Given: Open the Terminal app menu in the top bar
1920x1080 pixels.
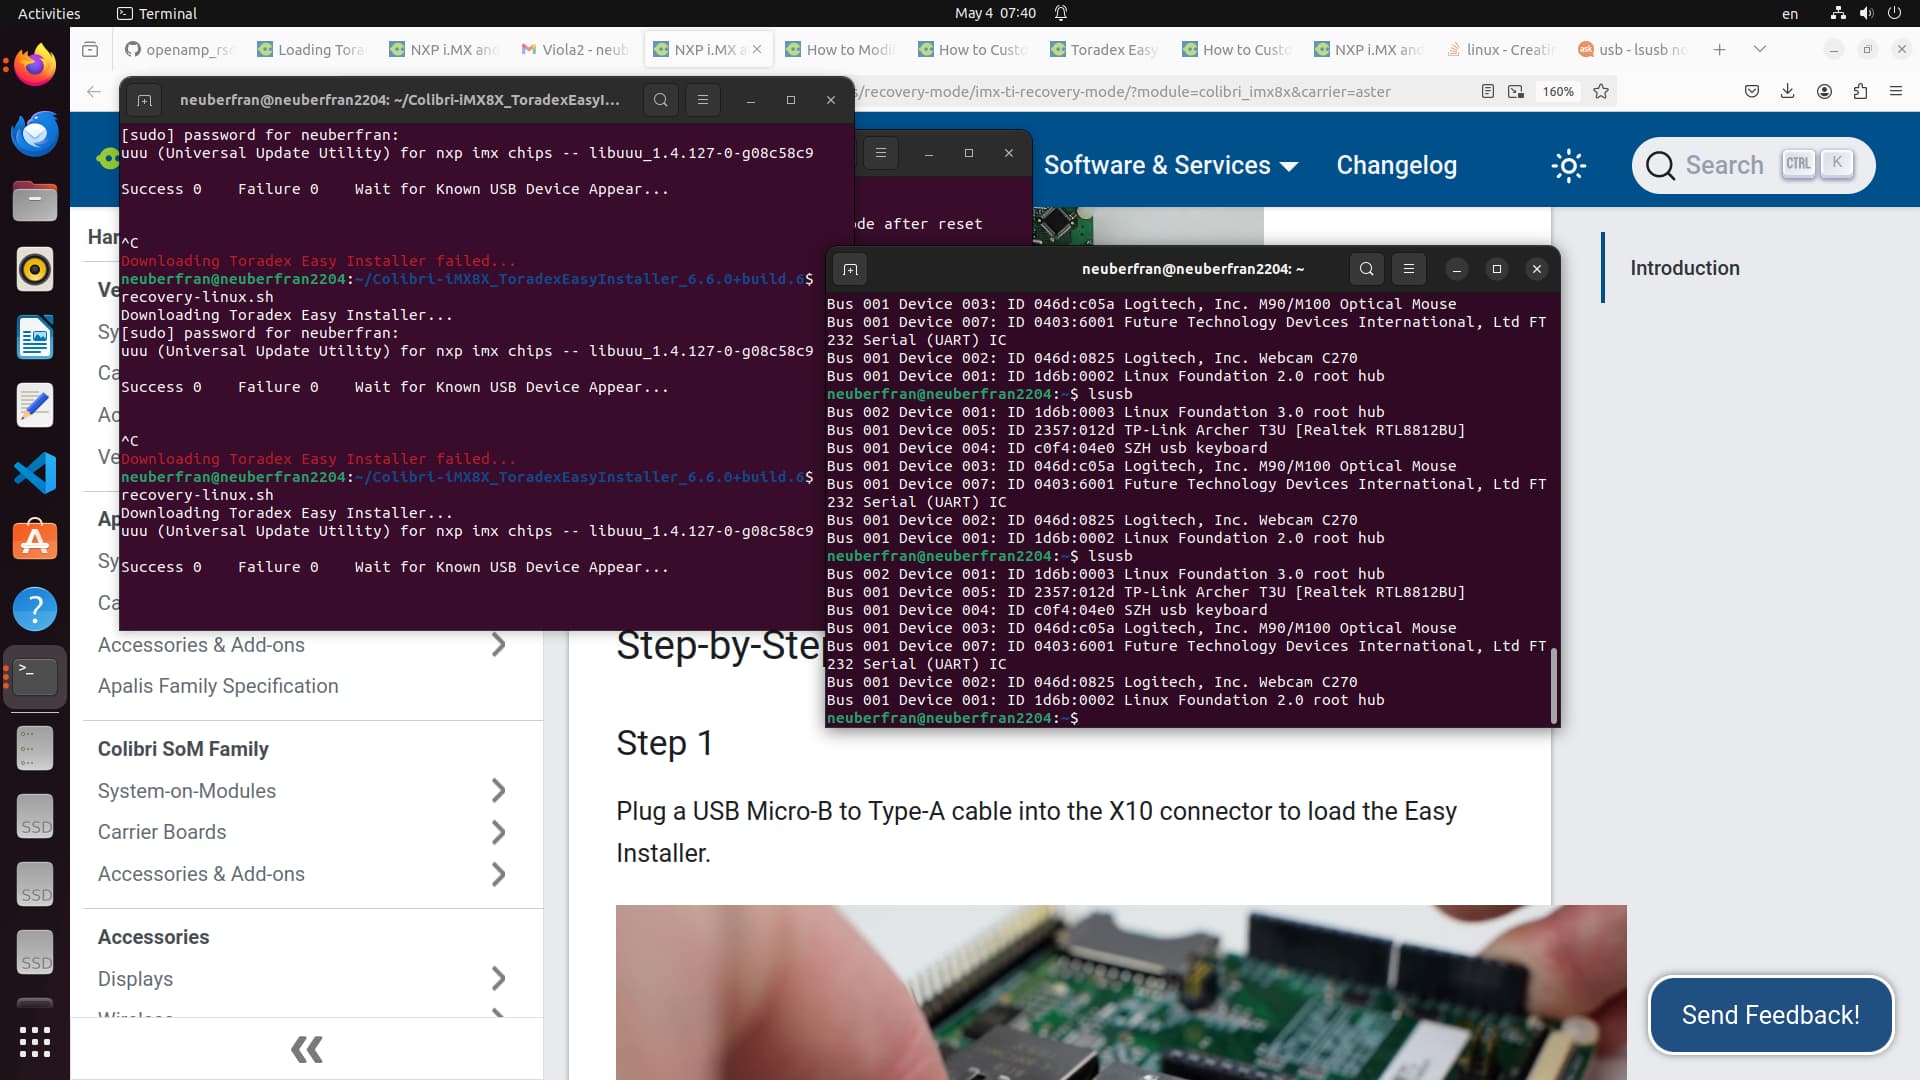Looking at the screenshot, I should (156, 13).
